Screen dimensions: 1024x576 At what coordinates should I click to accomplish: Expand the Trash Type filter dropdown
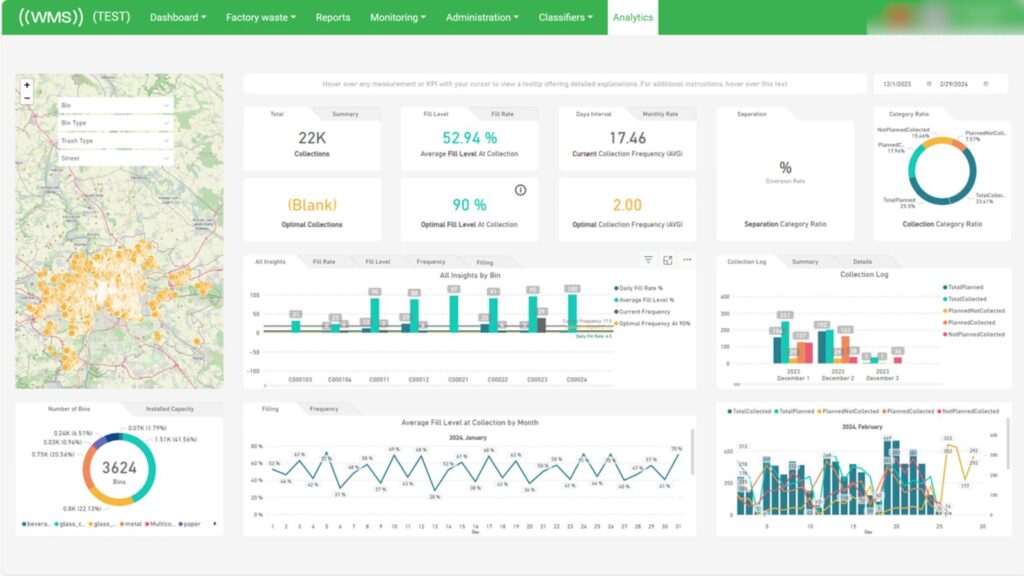coord(116,141)
